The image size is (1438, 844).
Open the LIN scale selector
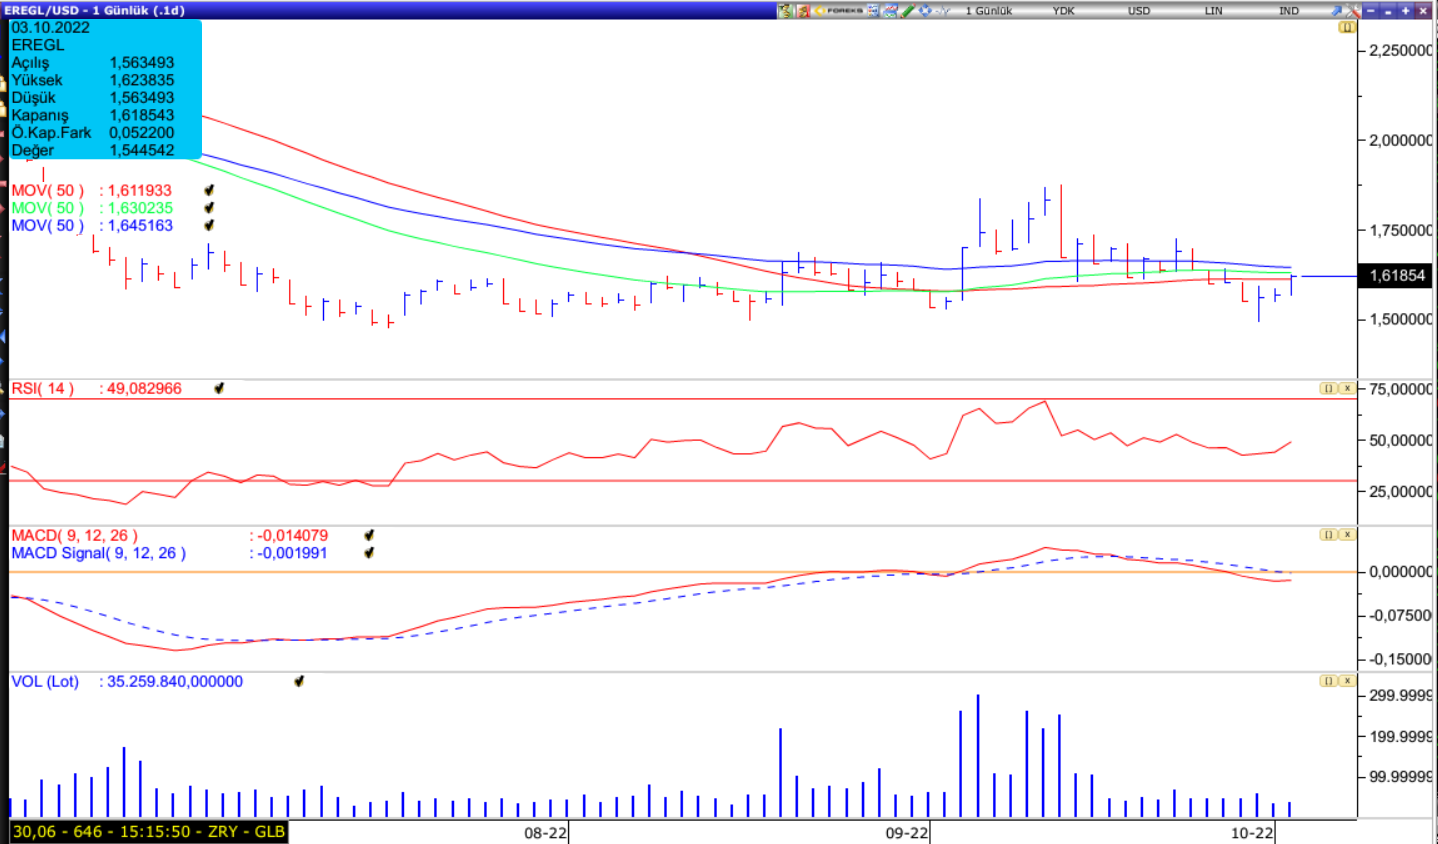[1213, 10]
